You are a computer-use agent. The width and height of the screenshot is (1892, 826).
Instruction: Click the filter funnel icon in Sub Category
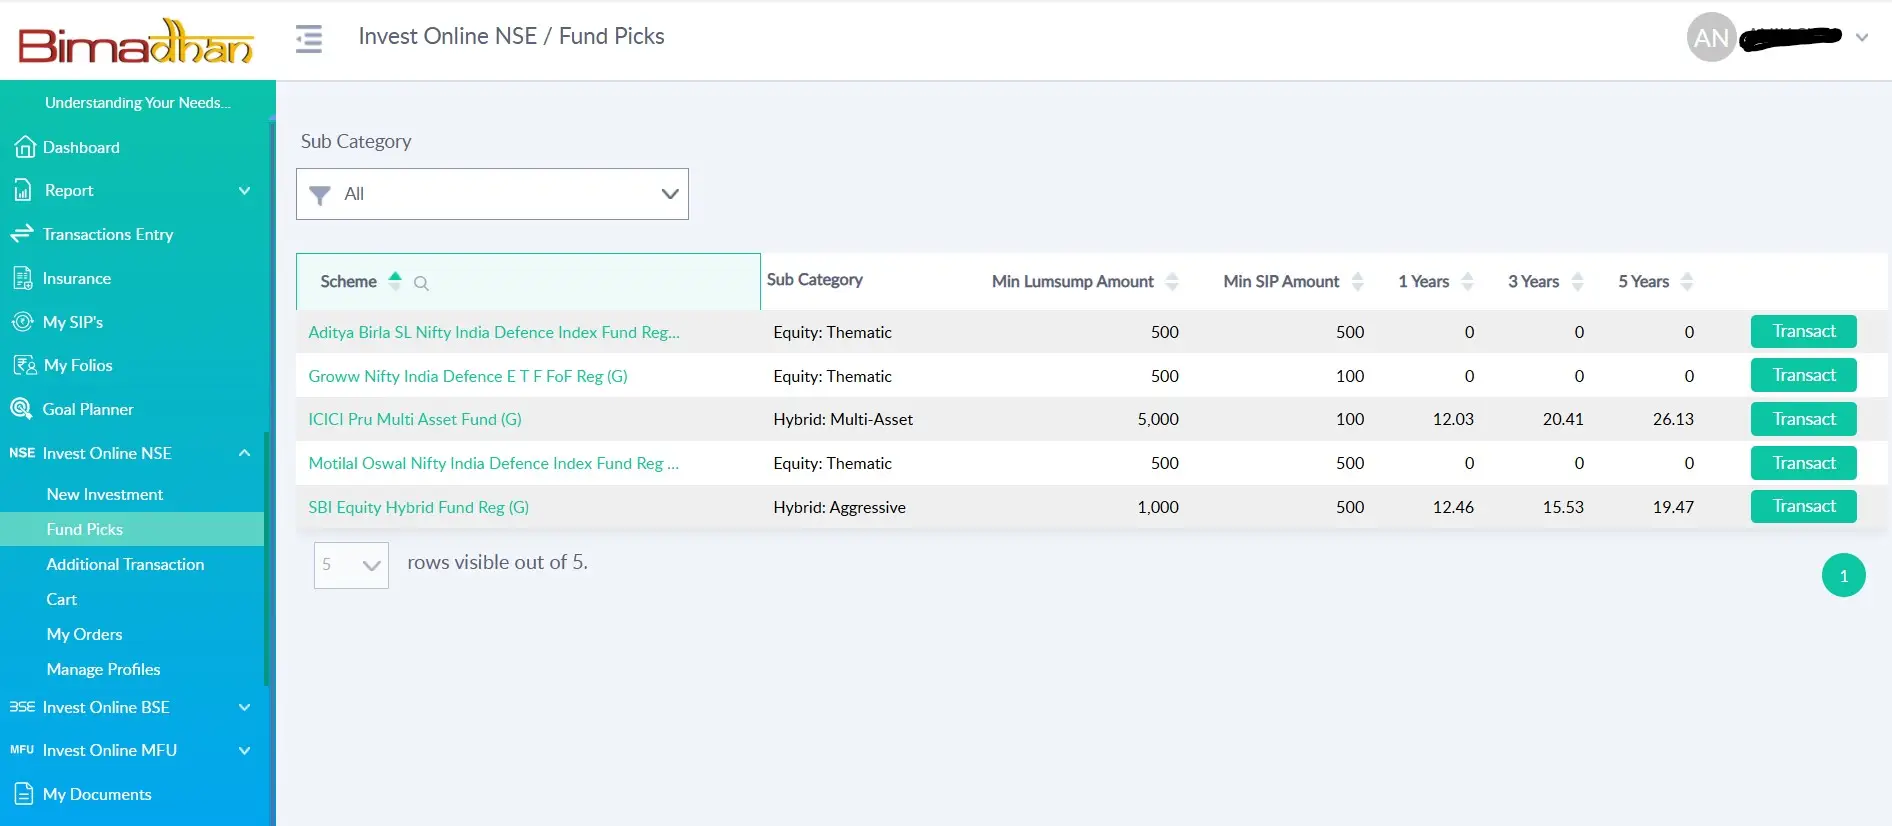pos(320,195)
